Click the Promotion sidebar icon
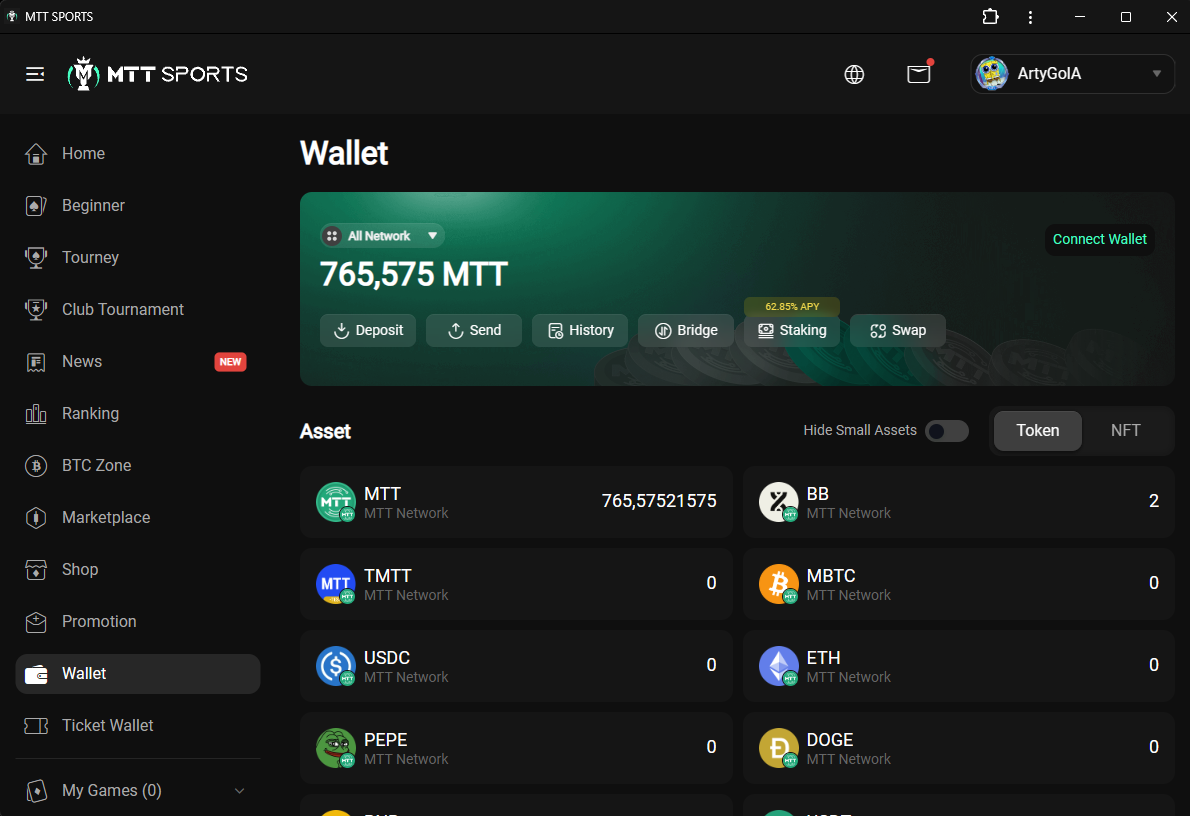This screenshot has width=1190, height=816. (x=36, y=622)
